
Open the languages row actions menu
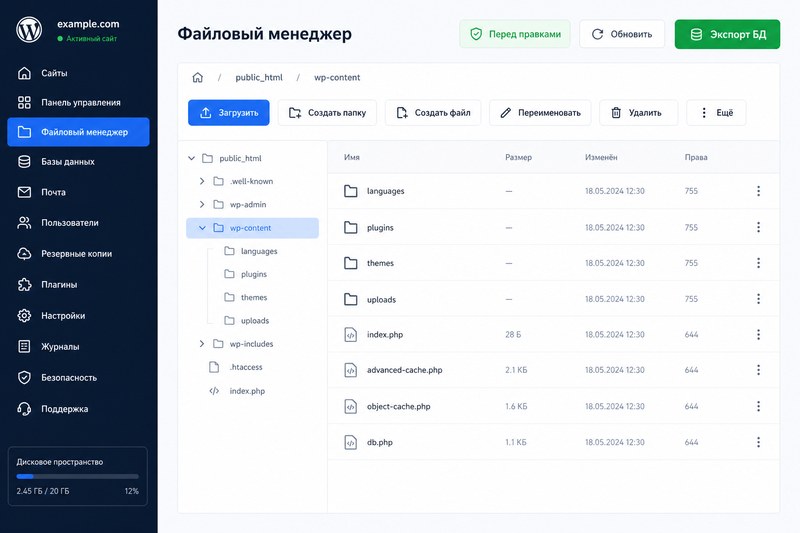(x=758, y=191)
